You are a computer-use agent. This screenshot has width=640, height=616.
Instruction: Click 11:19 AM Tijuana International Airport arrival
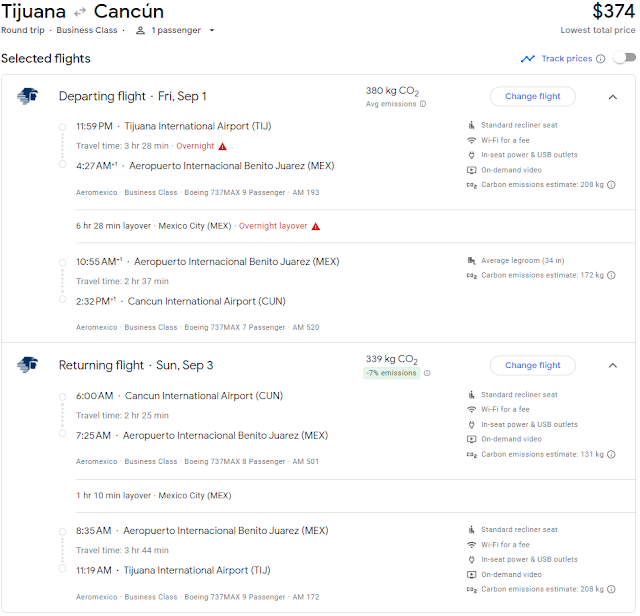[174, 572]
